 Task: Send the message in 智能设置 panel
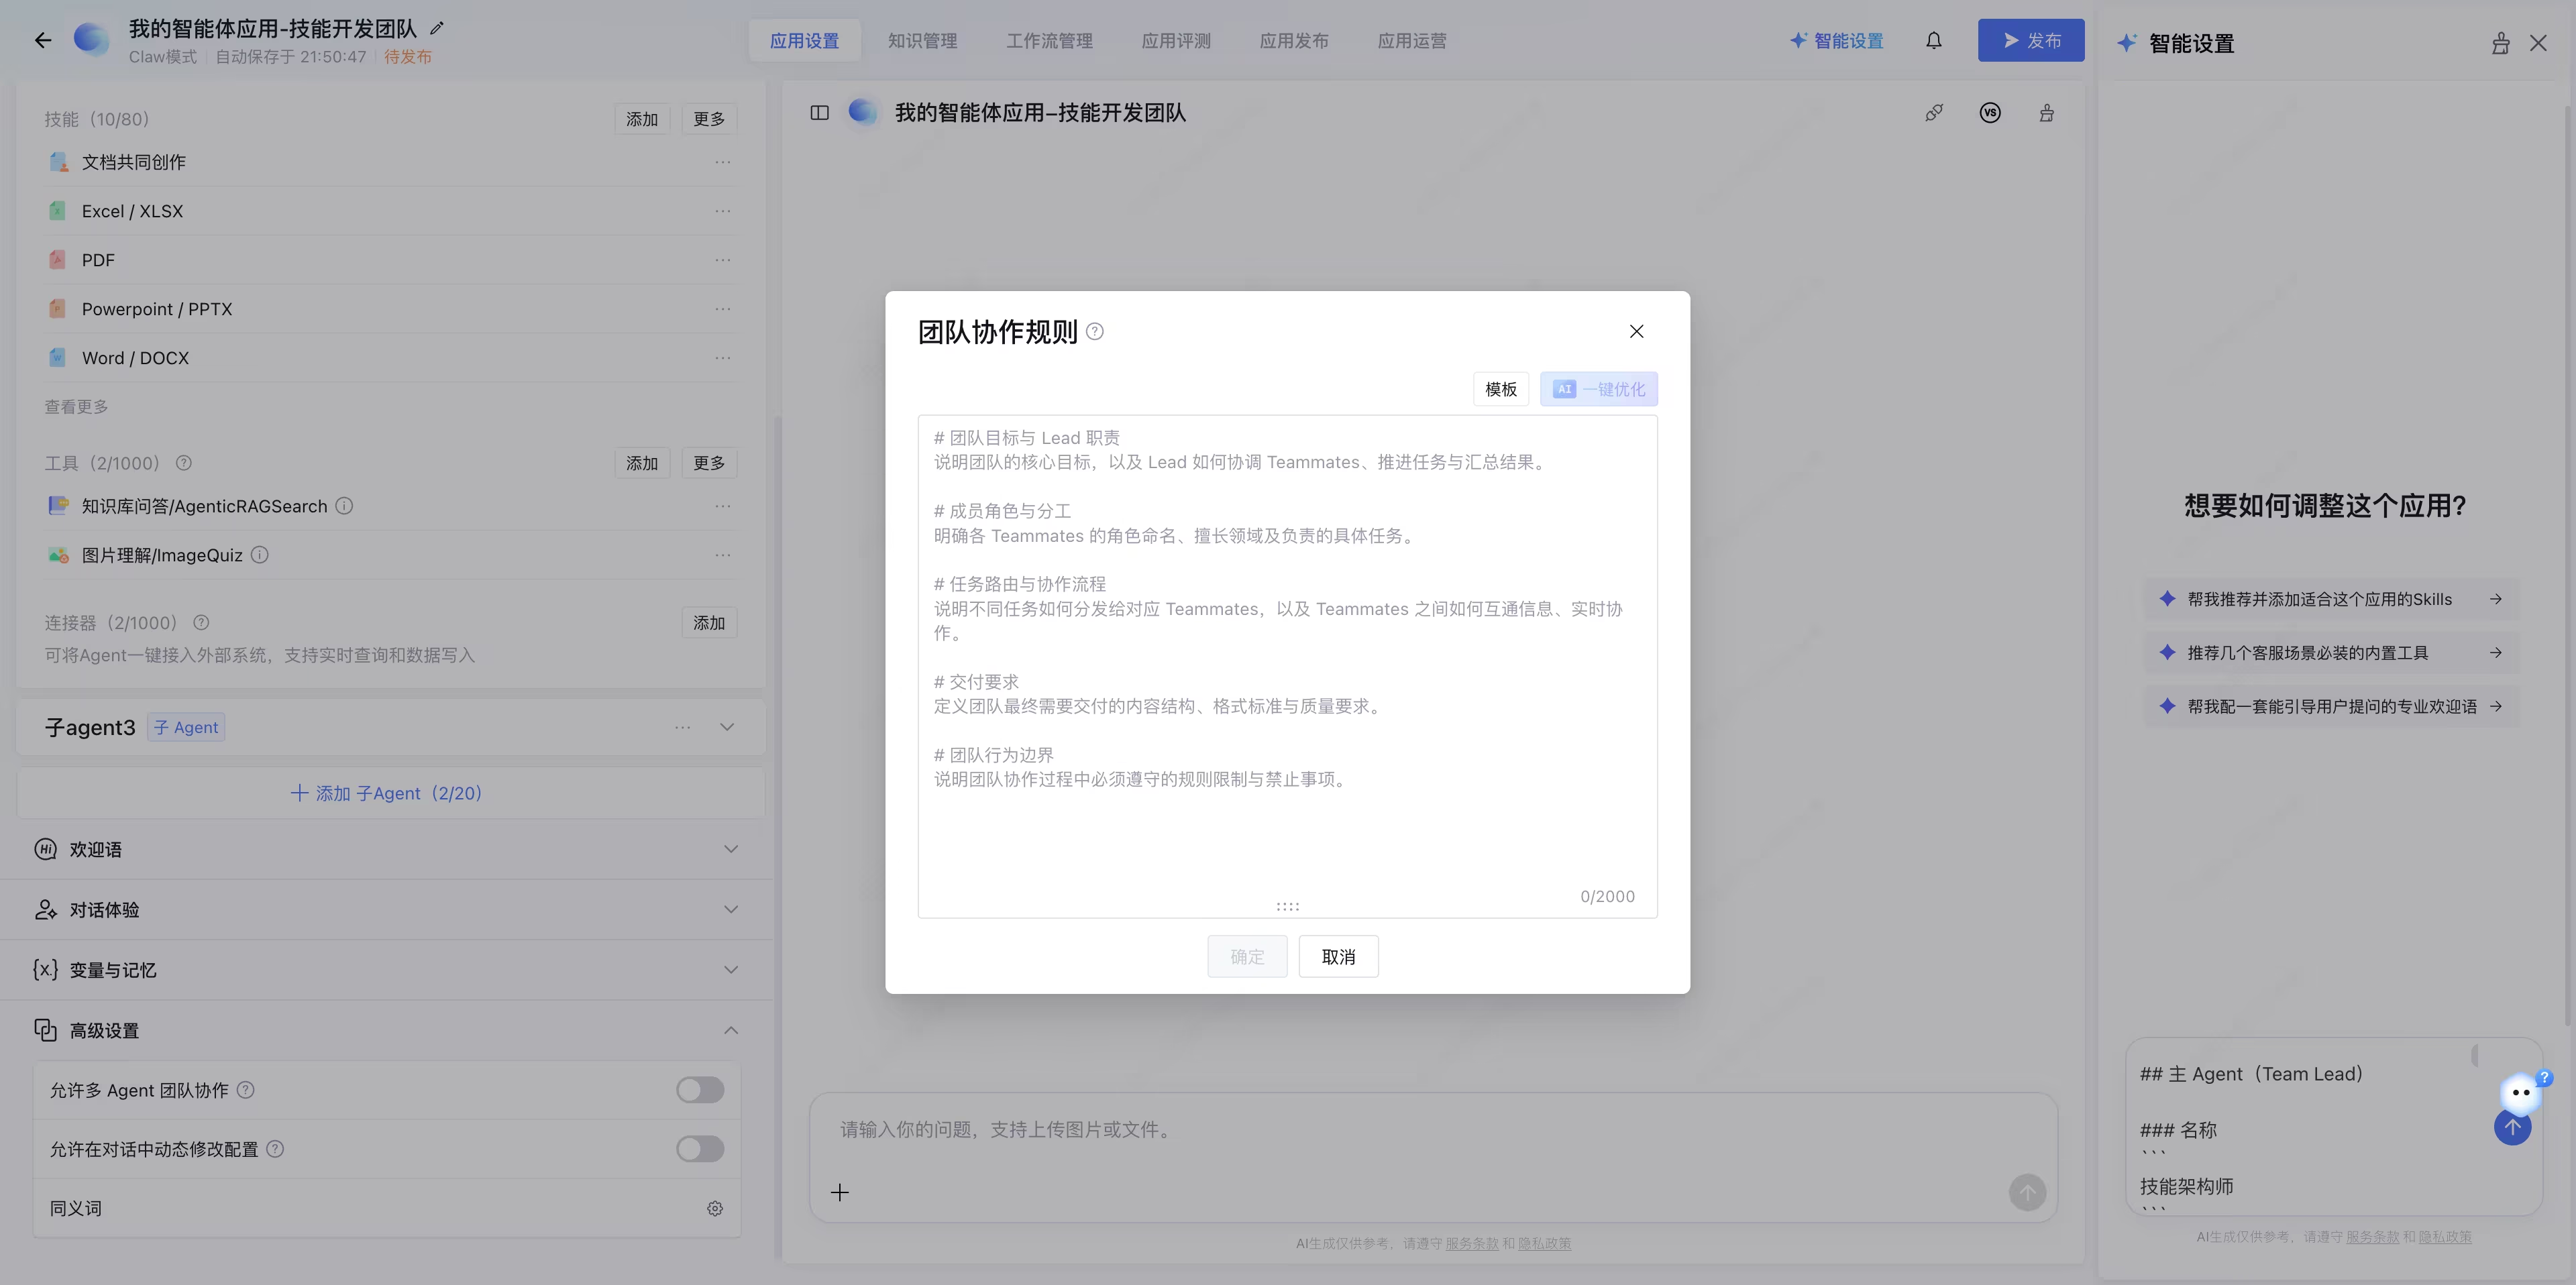tap(2512, 1127)
